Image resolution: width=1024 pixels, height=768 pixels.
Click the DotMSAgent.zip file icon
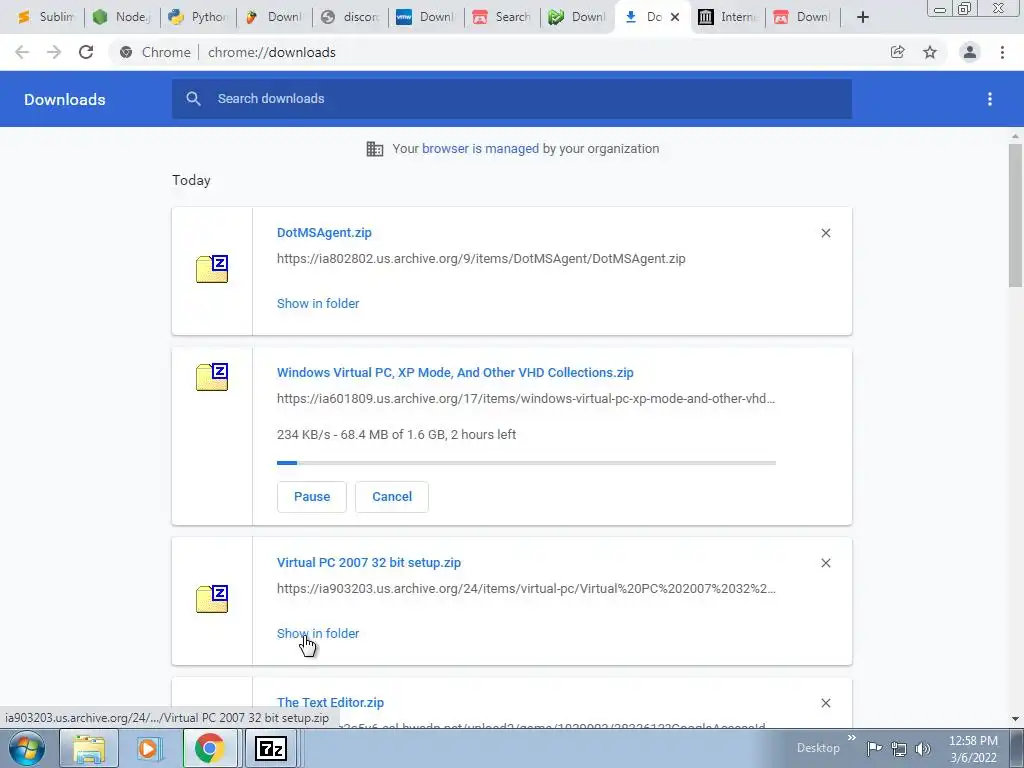[212, 269]
